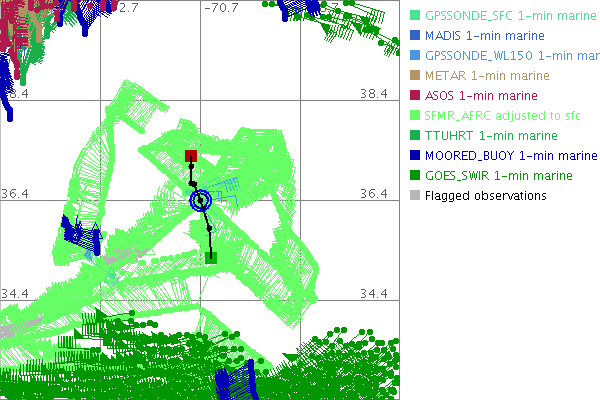Click the MADIS blue legend swatch
Viewport: 600px width, 400px height.
coord(416,36)
